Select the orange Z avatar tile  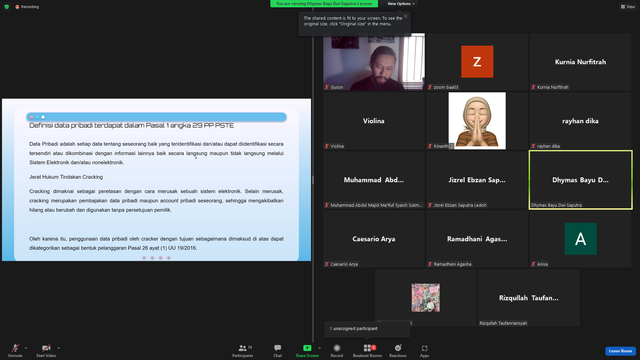click(477, 62)
